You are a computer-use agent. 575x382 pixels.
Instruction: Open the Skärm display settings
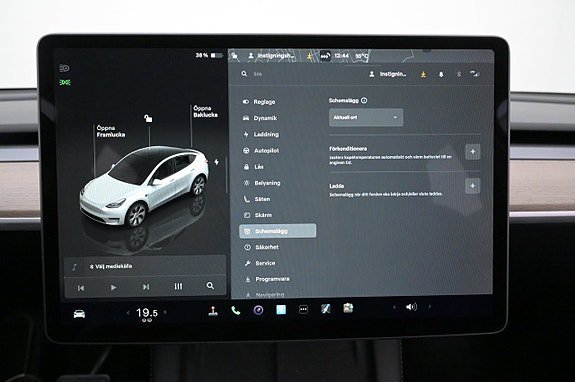258,215
